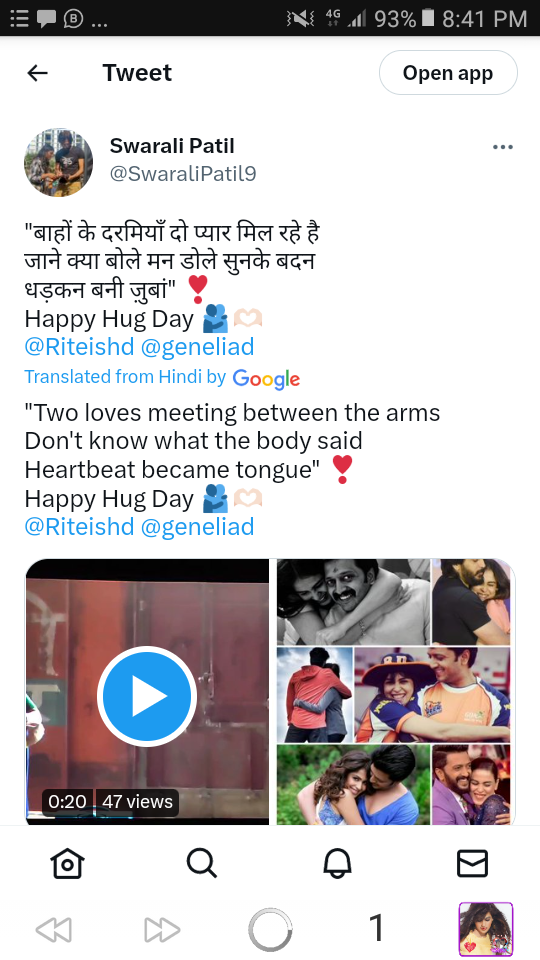Image resolution: width=540 pixels, height=960 pixels.
Task: Open the browser tab counter showing 1
Action: click(377, 928)
